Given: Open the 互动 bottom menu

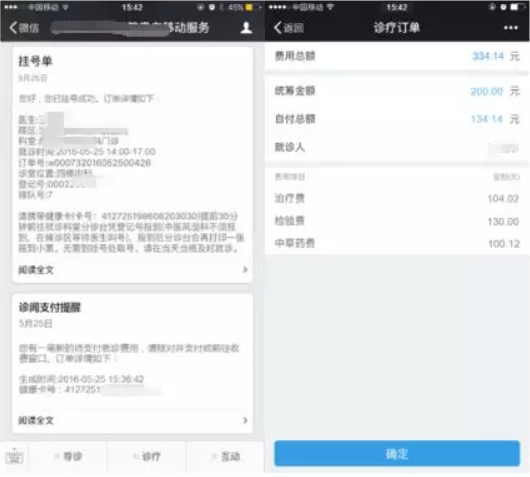Looking at the screenshot, I should pyautogui.click(x=225, y=457).
